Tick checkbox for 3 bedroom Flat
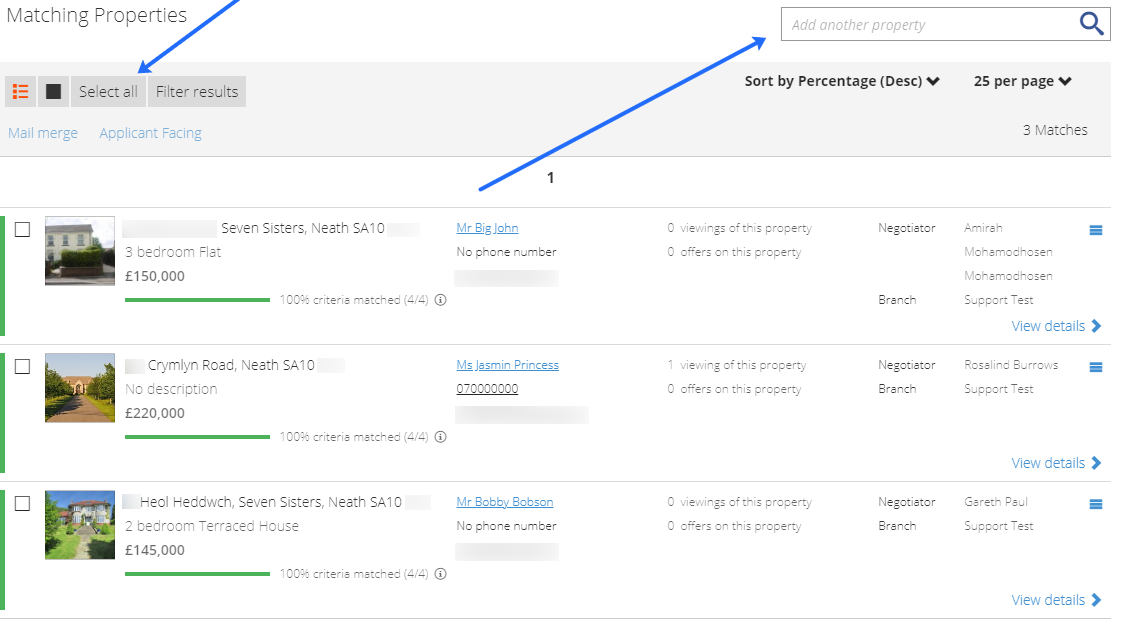1122x619 pixels. pos(23,230)
